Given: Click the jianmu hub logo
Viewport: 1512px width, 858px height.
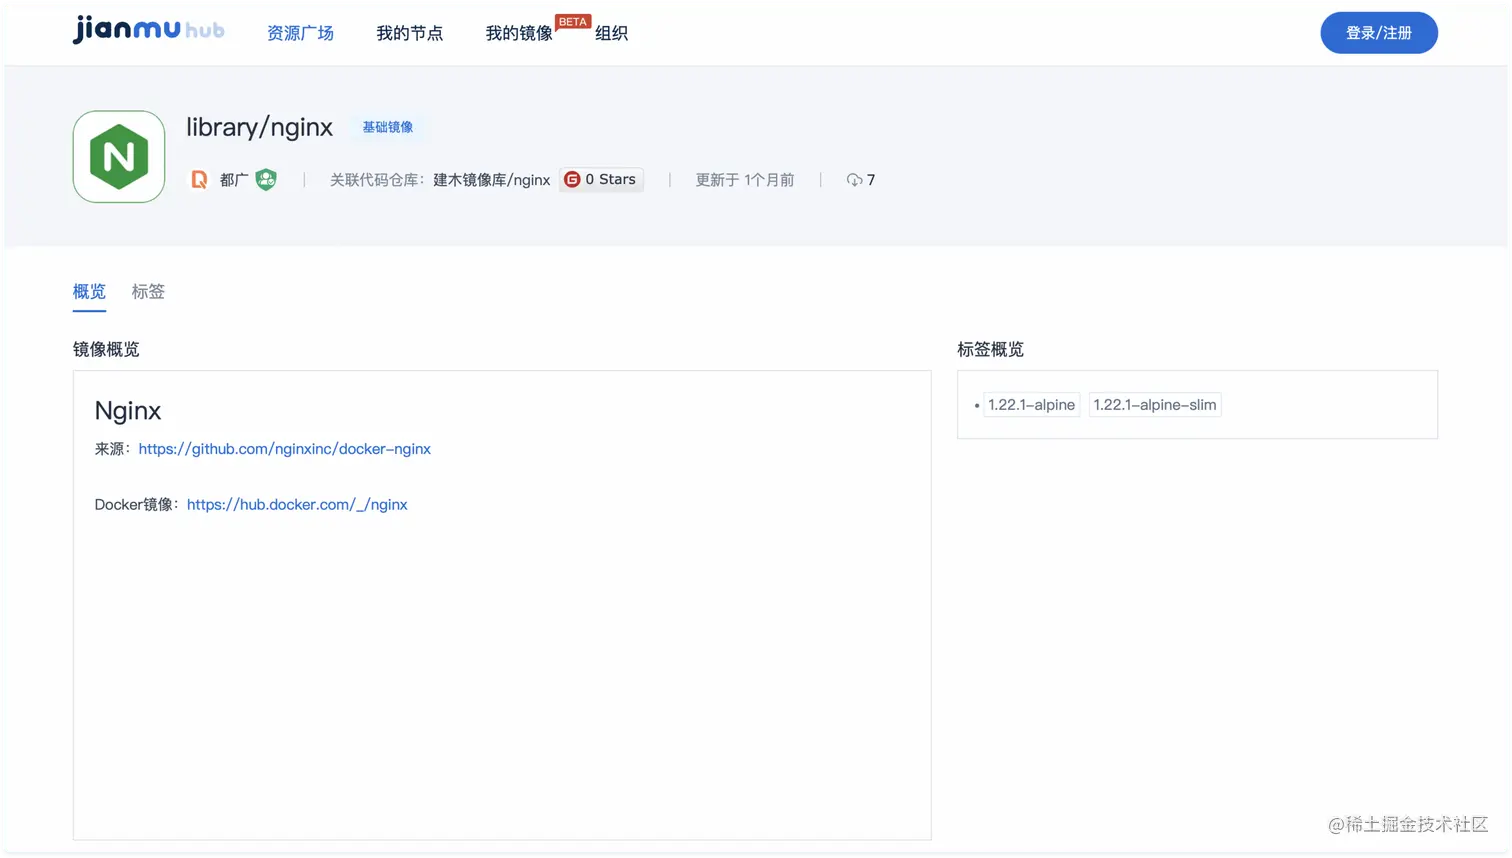Looking at the screenshot, I should (148, 30).
